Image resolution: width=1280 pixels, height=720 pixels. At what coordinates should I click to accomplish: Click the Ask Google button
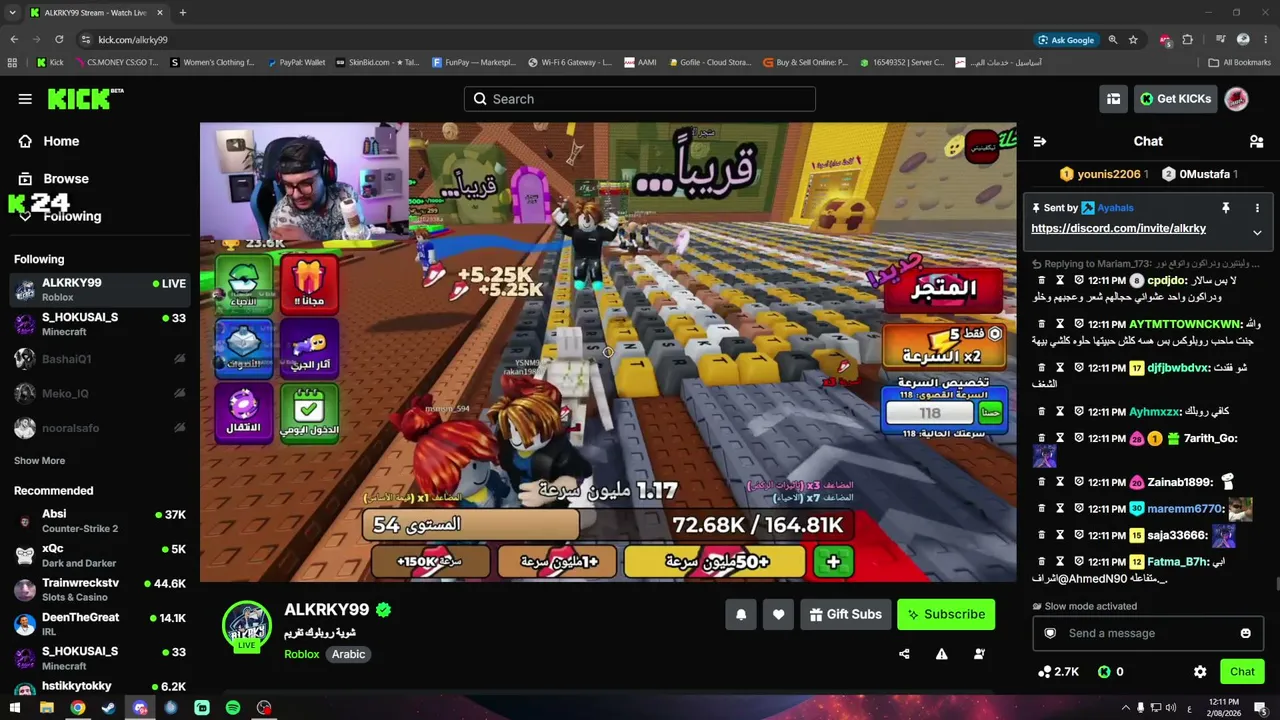coord(1066,40)
